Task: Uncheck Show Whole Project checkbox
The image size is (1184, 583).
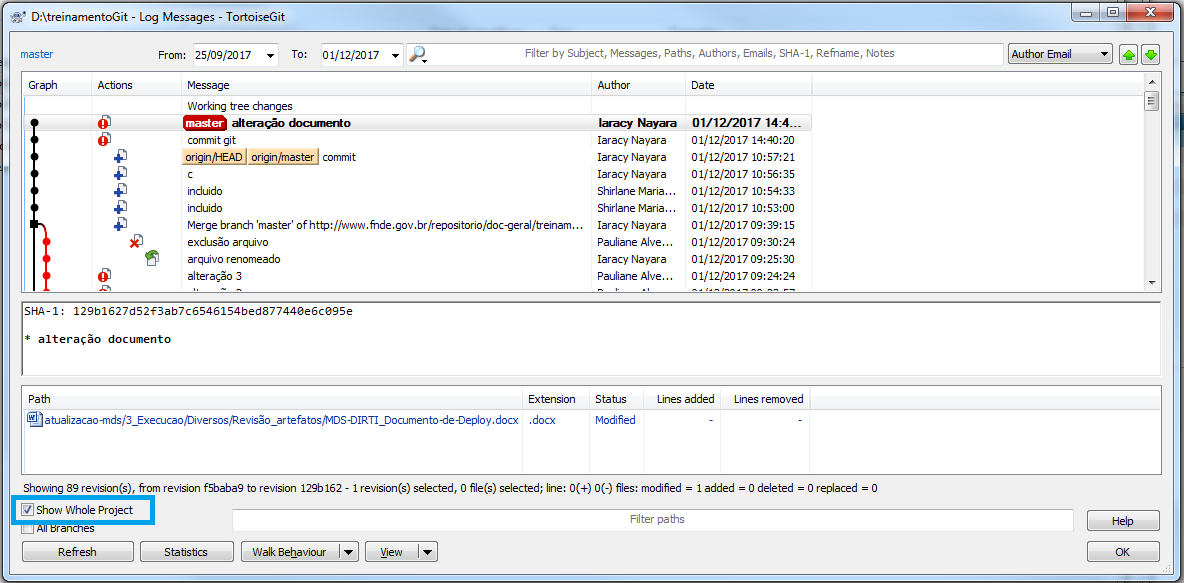Action: tap(28, 510)
